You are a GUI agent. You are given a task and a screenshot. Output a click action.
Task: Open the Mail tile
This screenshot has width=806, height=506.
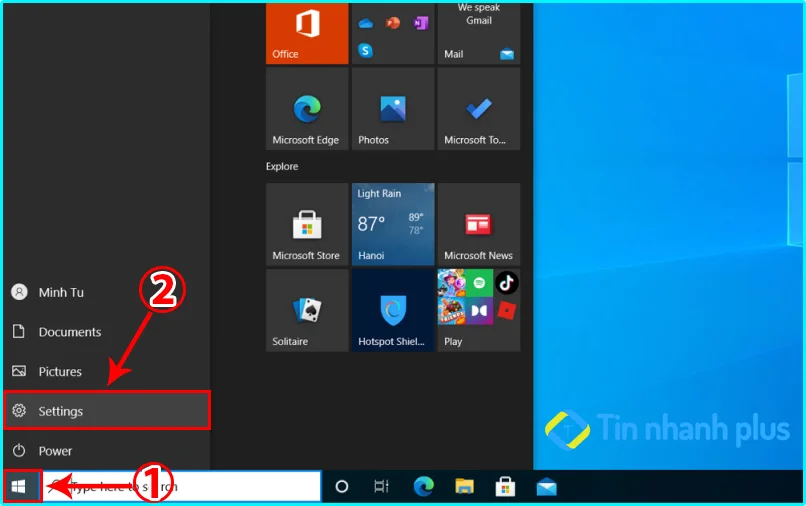(x=479, y=33)
